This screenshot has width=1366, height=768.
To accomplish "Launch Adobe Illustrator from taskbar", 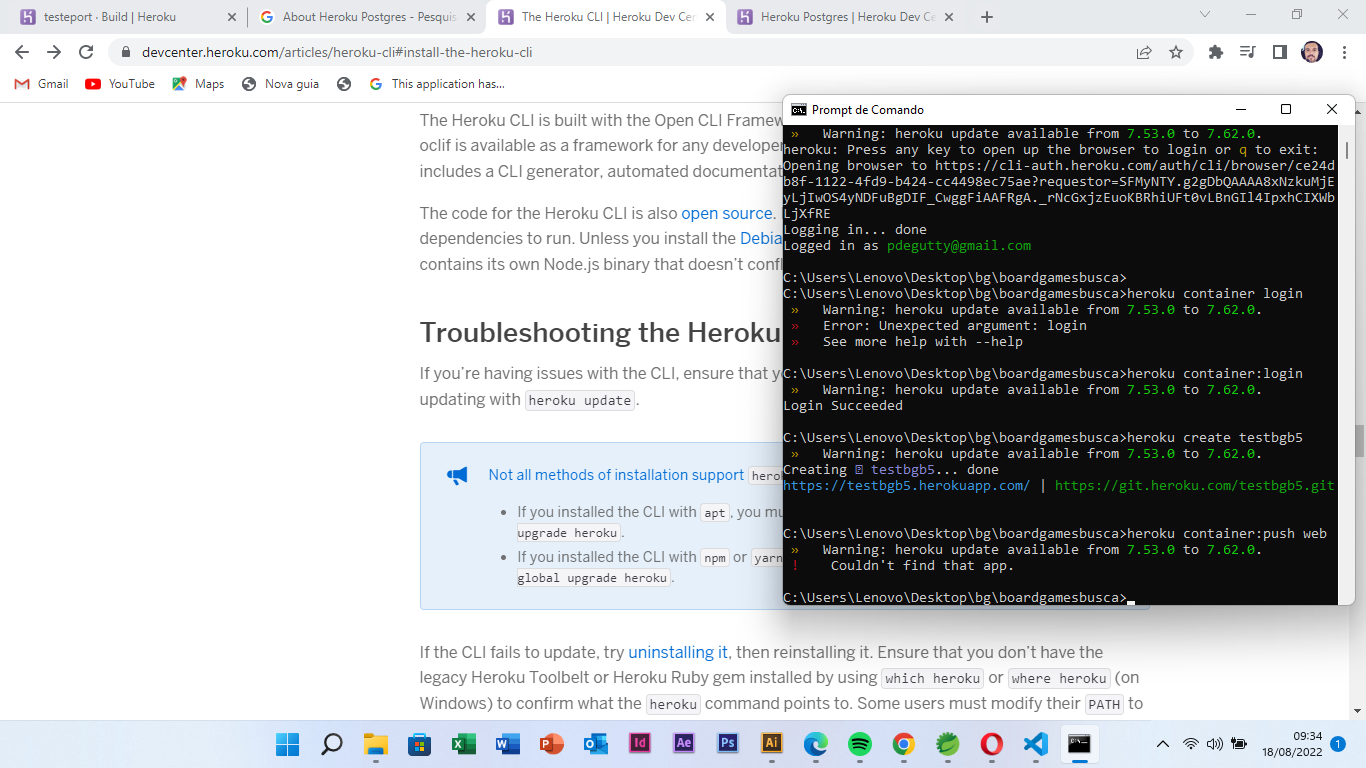I will coord(772,744).
